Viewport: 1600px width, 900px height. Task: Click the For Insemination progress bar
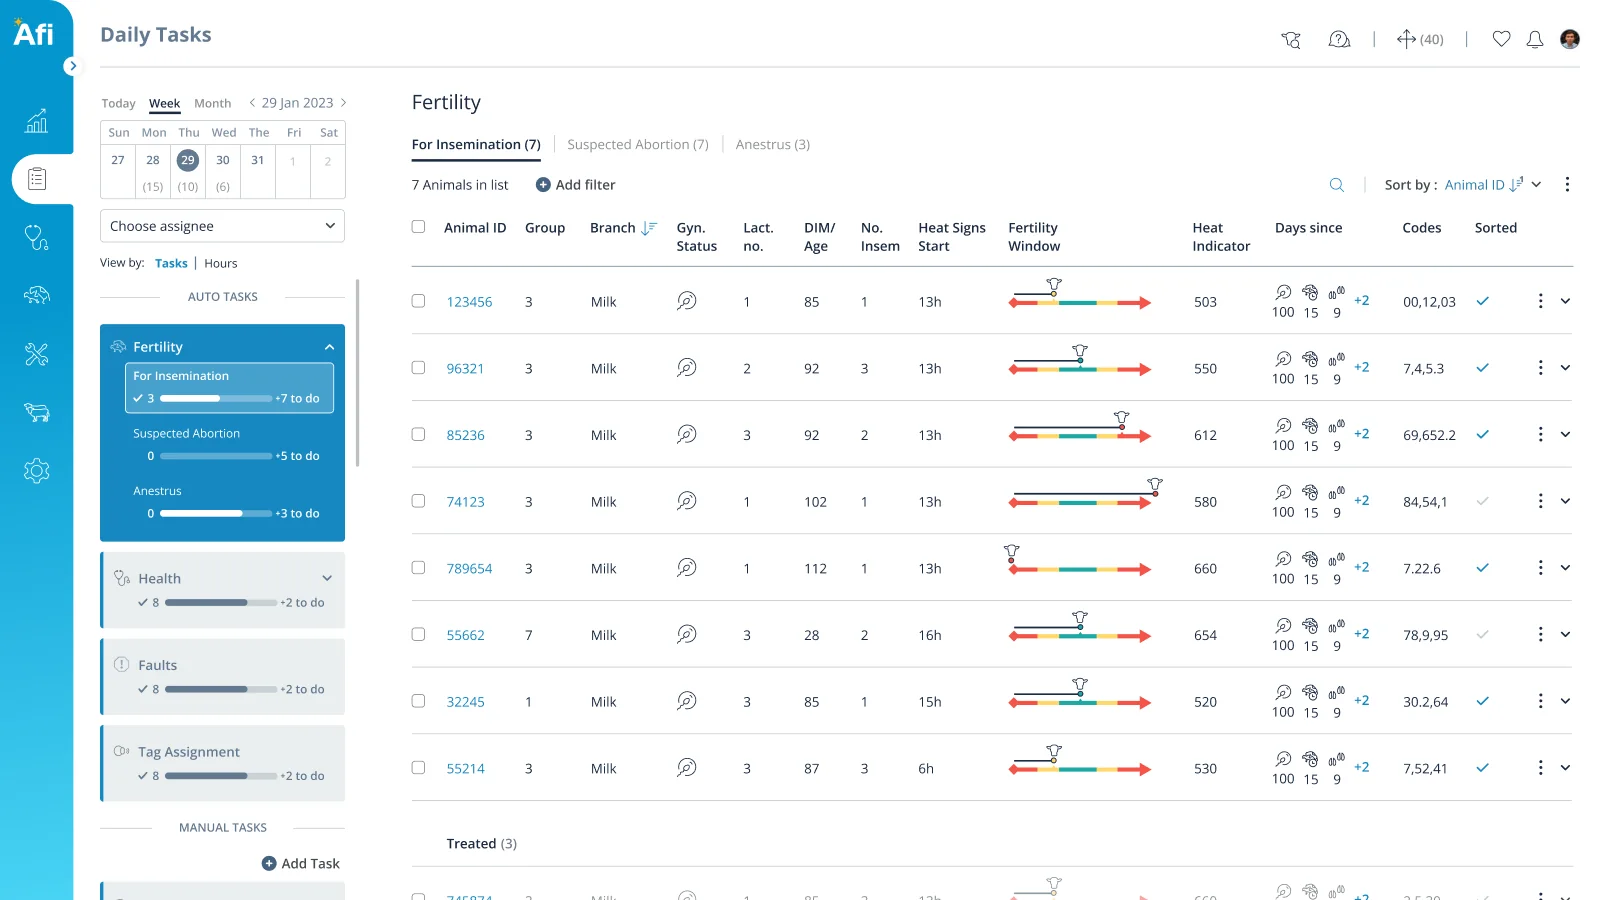[x=216, y=398]
